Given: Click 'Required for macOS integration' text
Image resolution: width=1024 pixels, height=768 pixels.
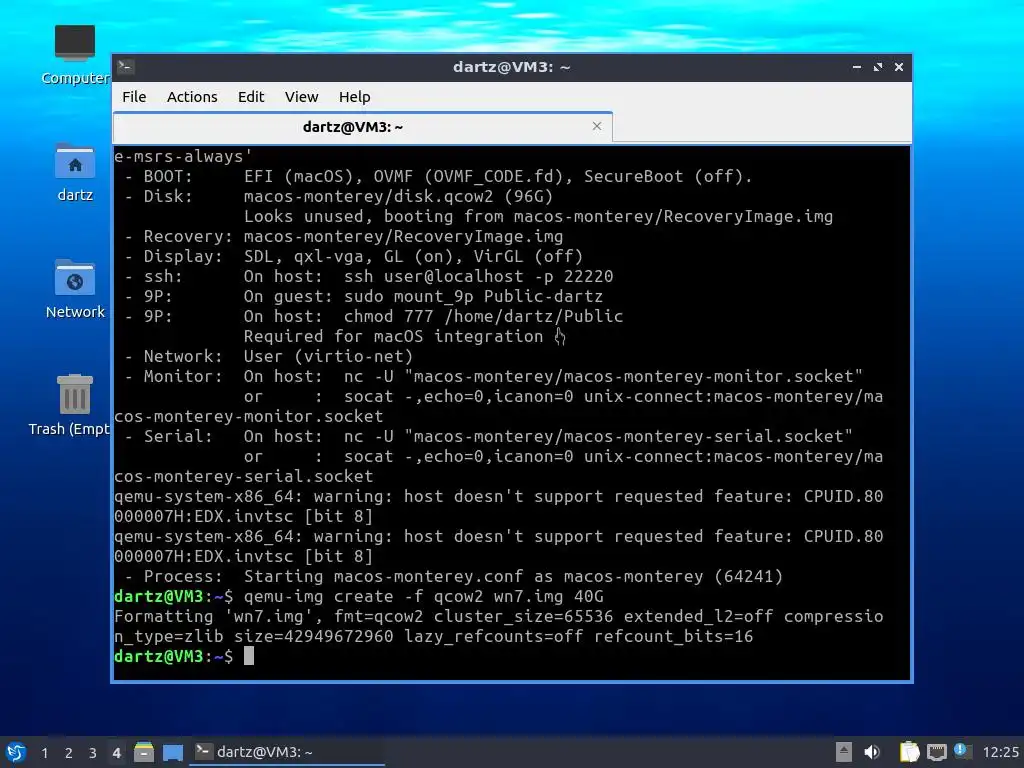Looking at the screenshot, I should click(x=393, y=336).
